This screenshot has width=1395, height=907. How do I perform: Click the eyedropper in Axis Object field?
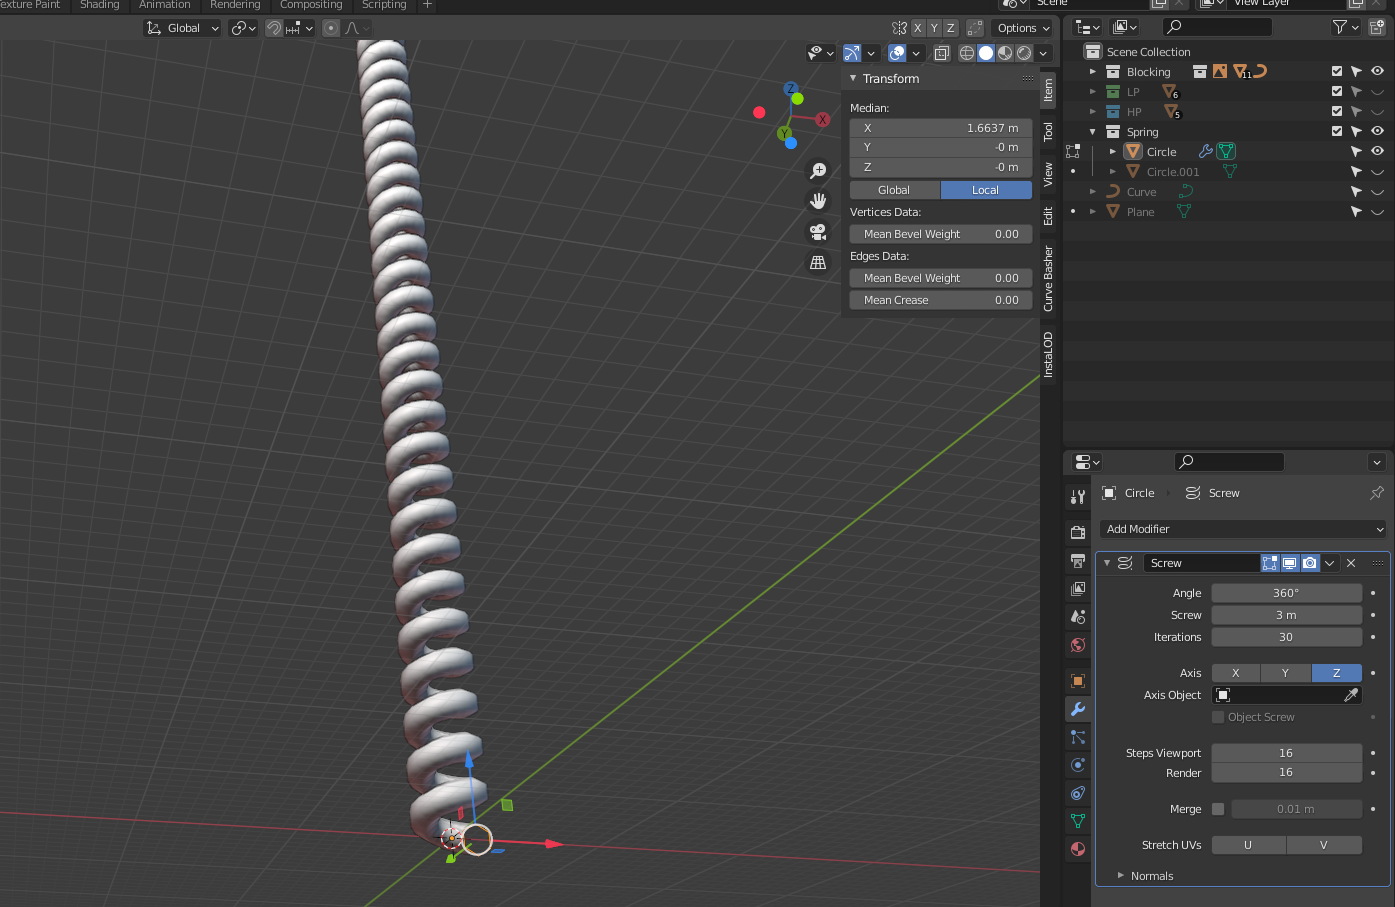(x=1351, y=695)
